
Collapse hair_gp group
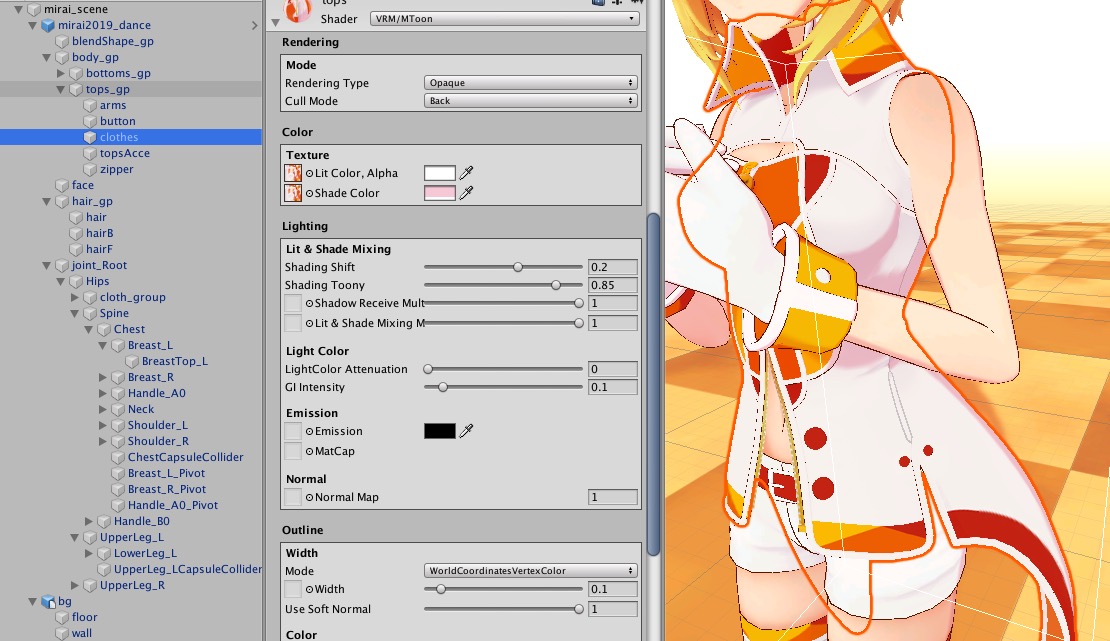point(47,201)
